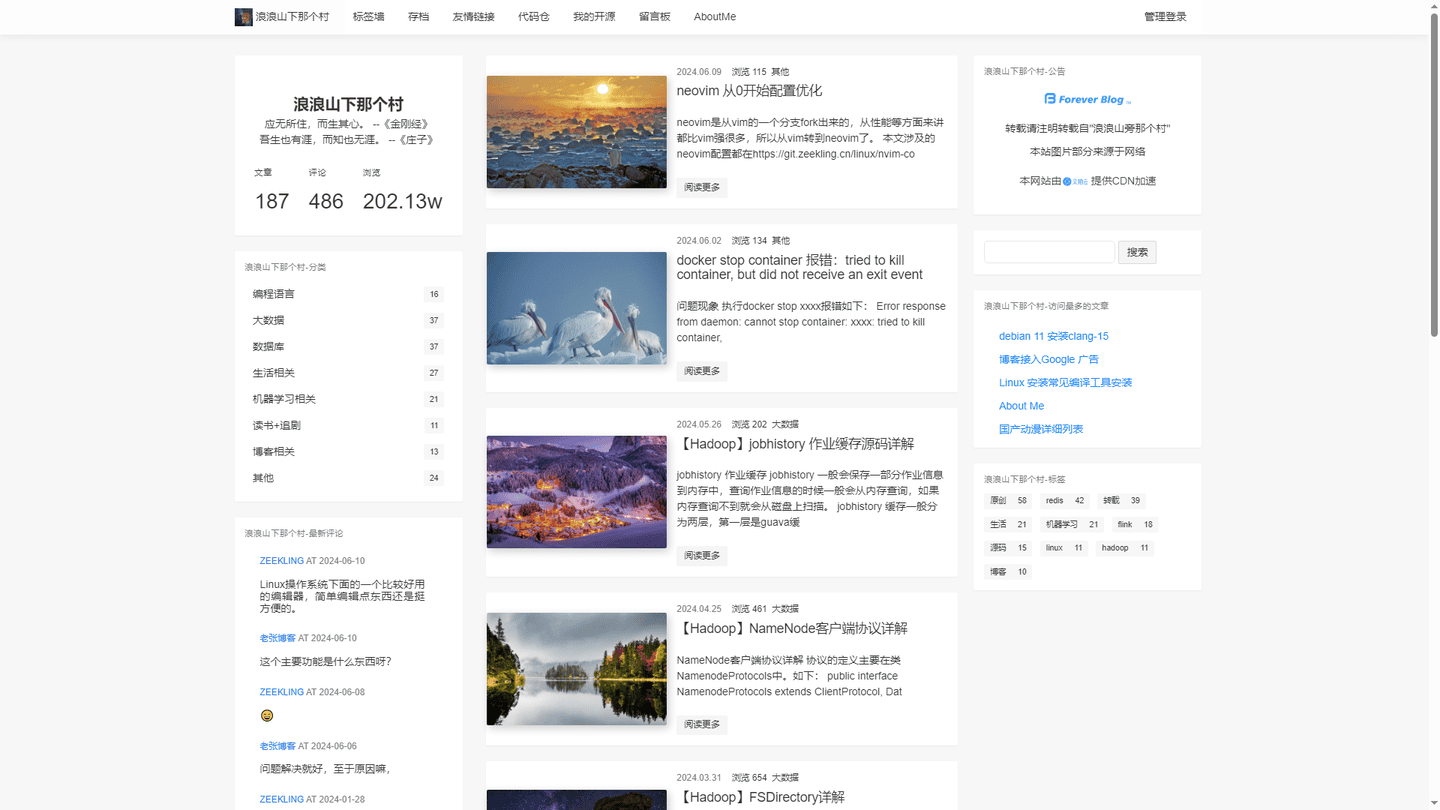Open 标签墙 in the top navigation
Viewport: 1440px width, 810px height.
[368, 17]
